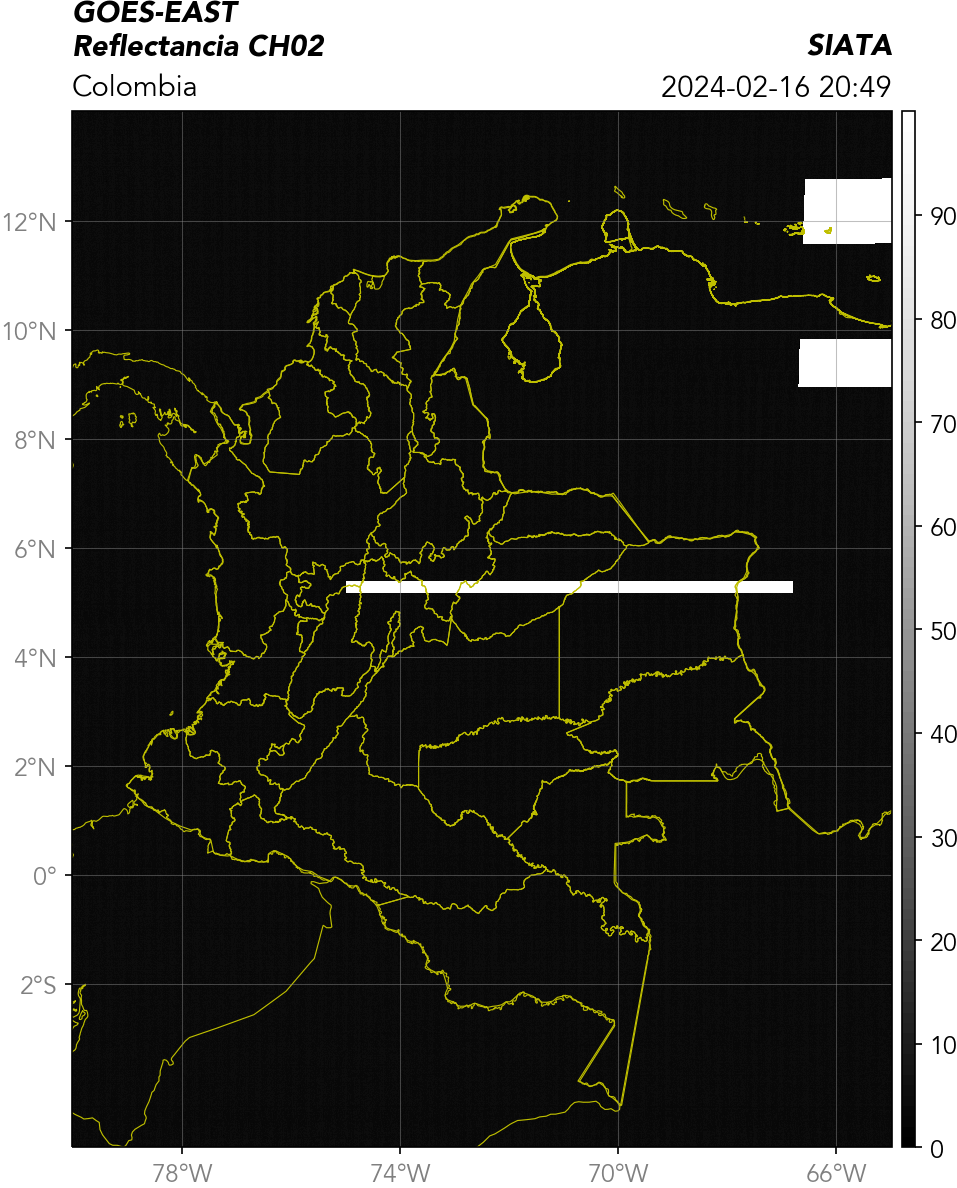This screenshot has width=957, height=1188.
Task: Click the 2024-02-16 20:49 timestamp
Action: click(776, 87)
